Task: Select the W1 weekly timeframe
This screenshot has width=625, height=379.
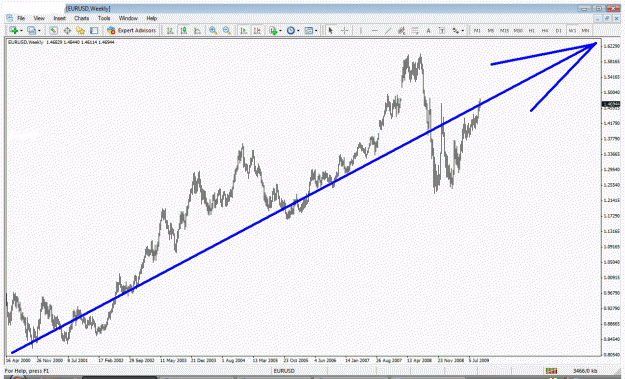Action: click(x=572, y=30)
